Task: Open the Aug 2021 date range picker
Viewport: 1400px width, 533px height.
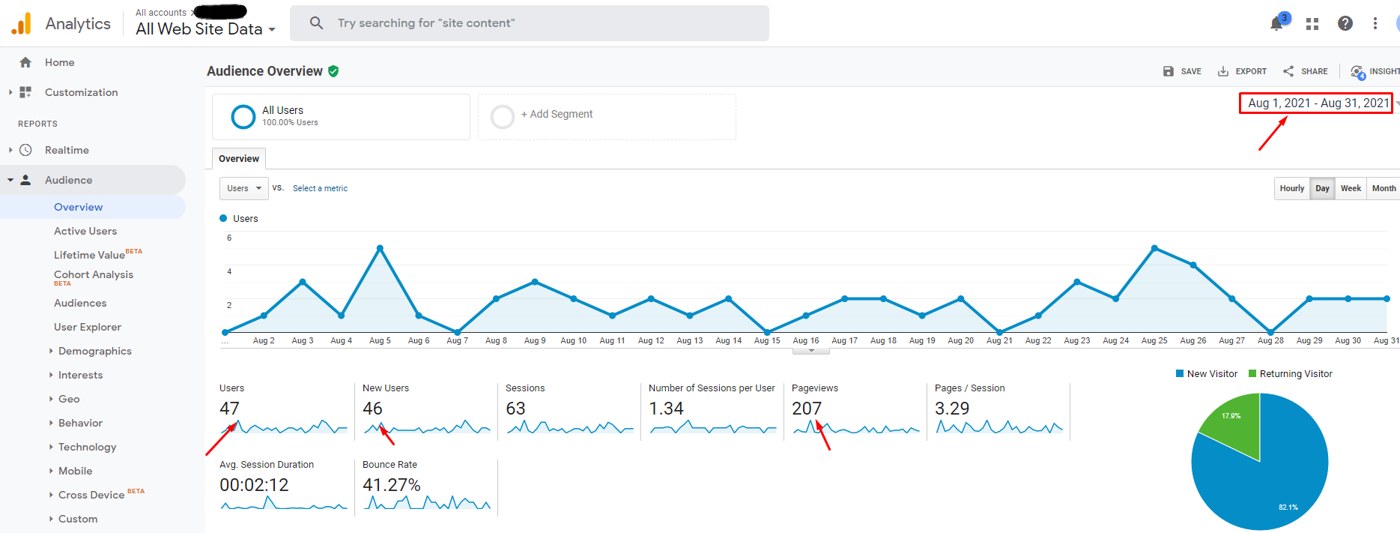Action: tap(1316, 103)
